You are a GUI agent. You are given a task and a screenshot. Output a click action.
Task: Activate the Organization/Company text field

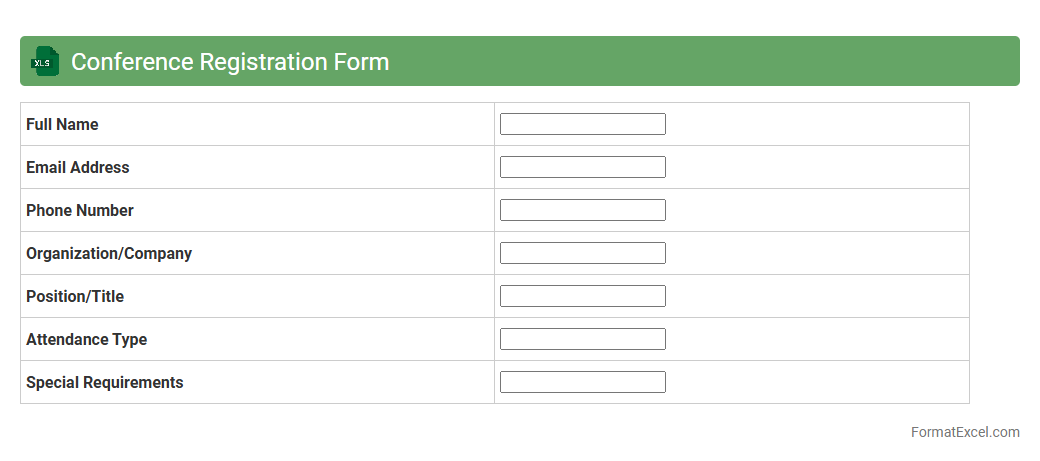click(582, 253)
